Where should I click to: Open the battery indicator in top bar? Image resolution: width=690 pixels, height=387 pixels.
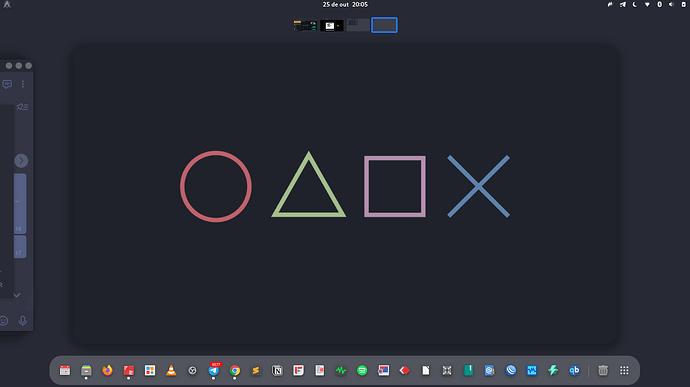[x=684, y=4]
